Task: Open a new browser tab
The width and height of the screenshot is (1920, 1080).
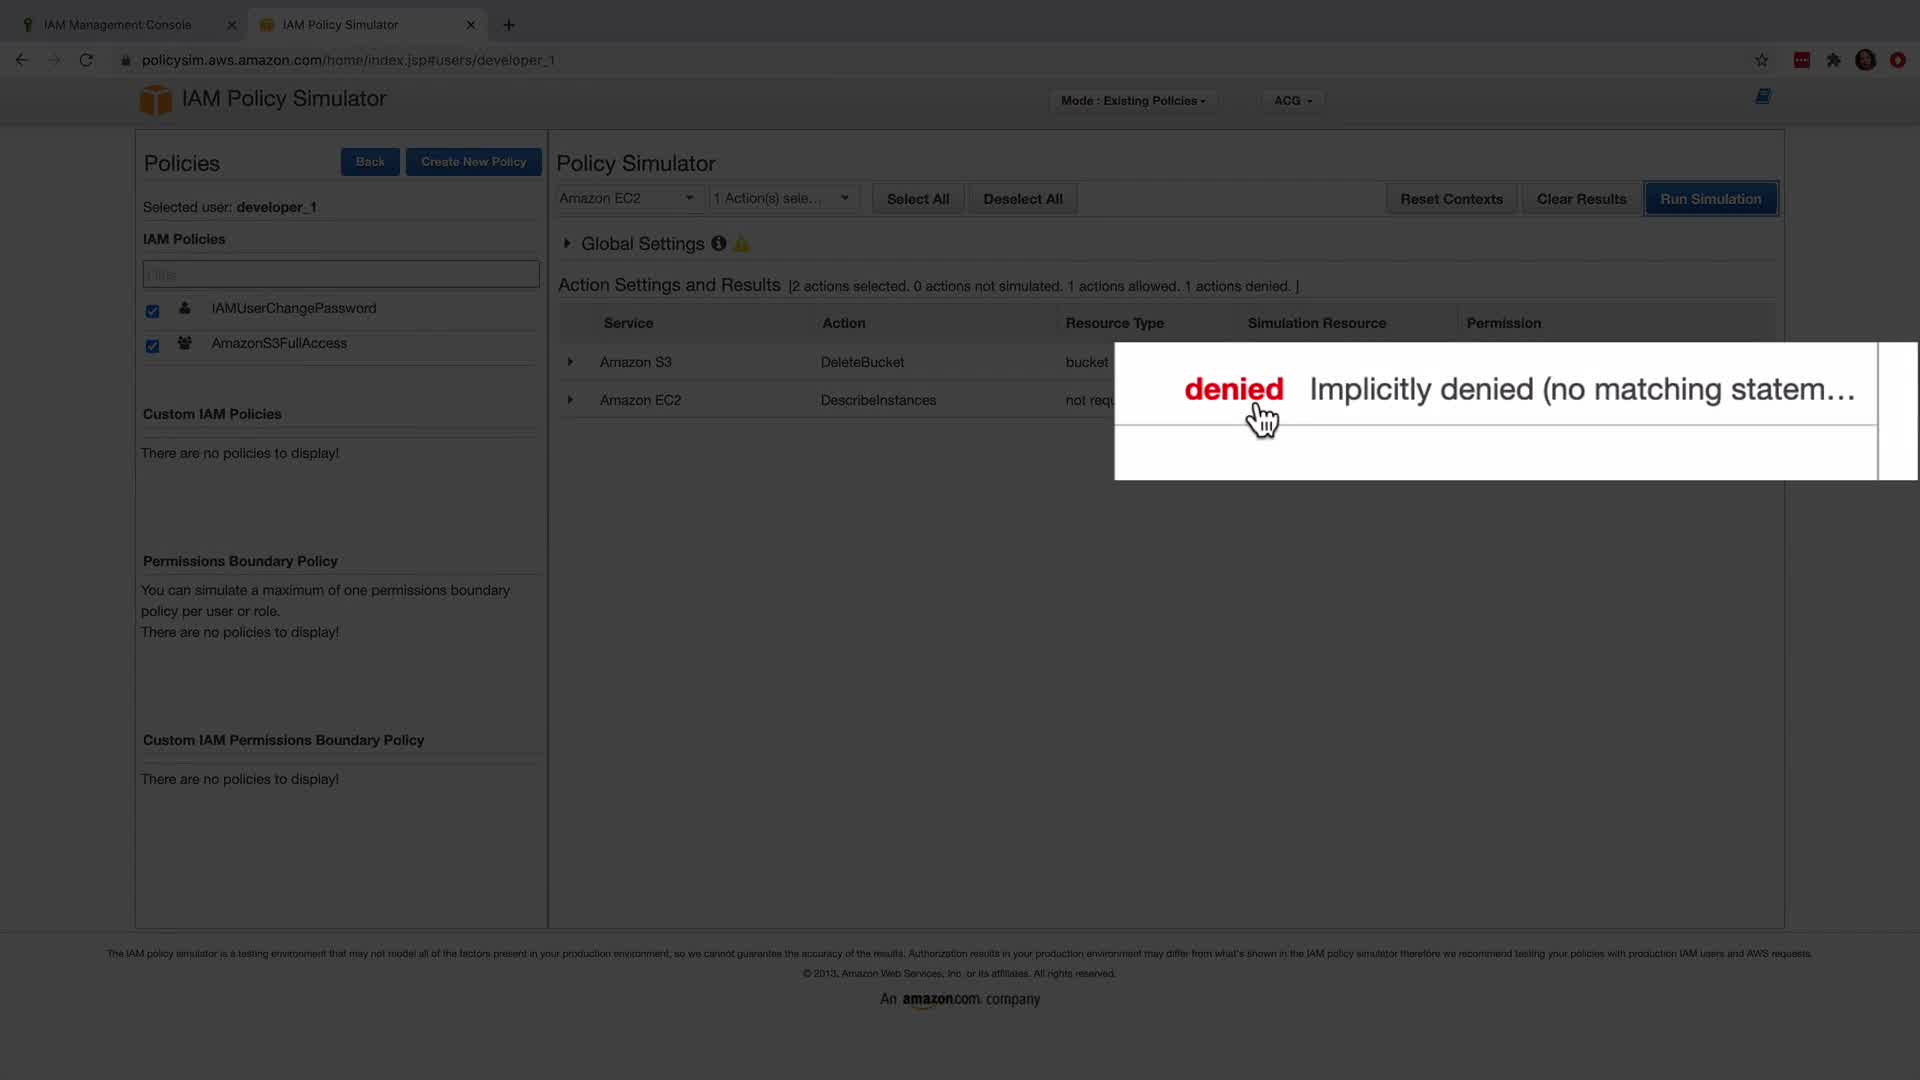Action: (x=509, y=25)
